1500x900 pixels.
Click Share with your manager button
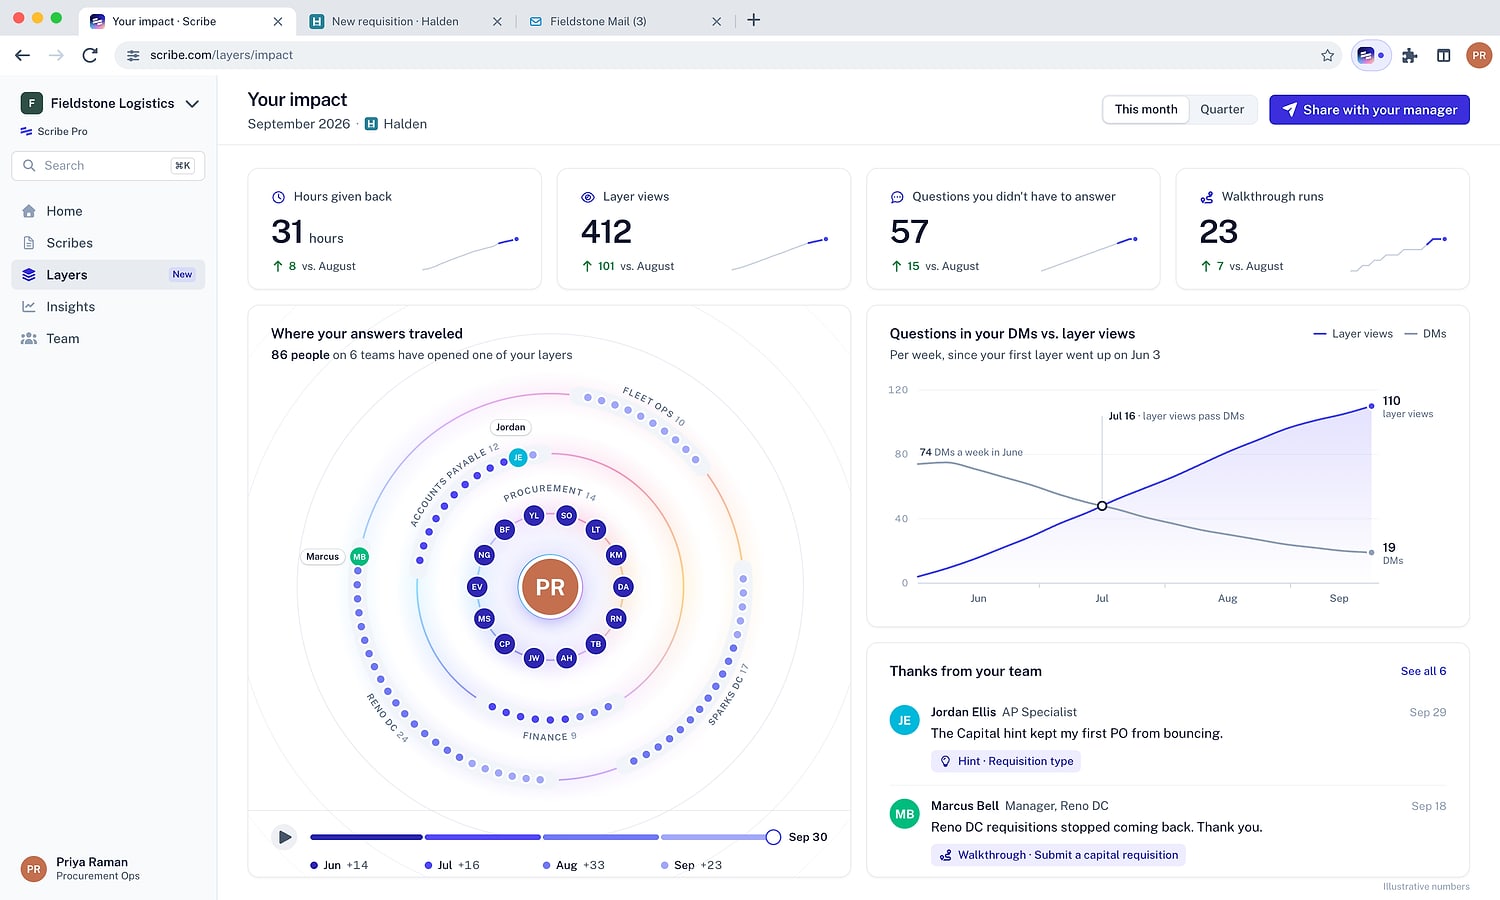(1369, 110)
